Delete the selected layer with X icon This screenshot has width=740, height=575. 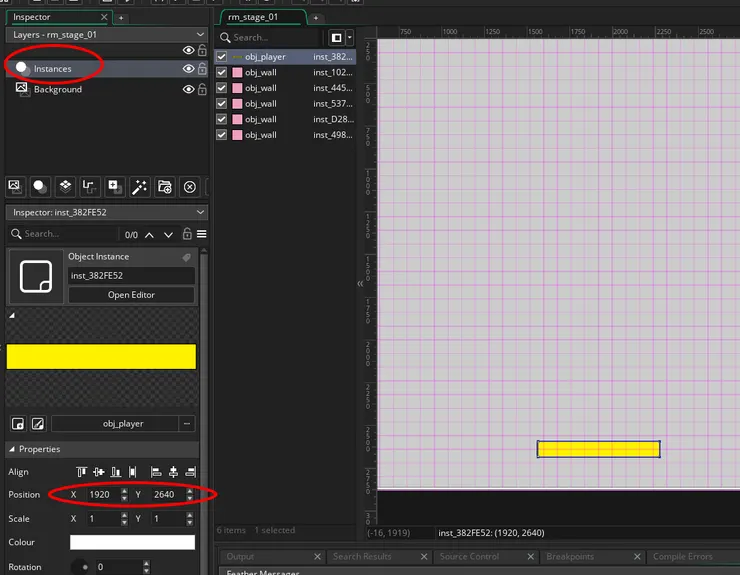(x=190, y=186)
